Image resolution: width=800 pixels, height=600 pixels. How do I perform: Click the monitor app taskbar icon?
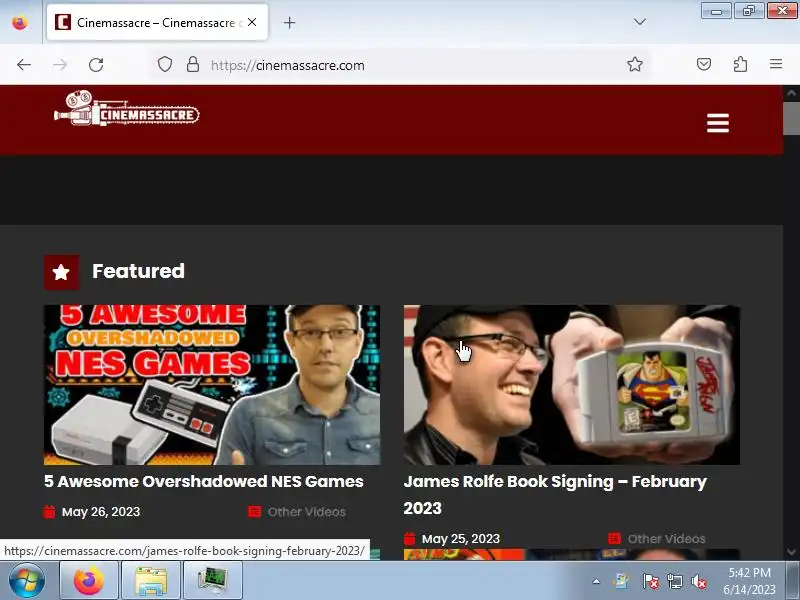point(212,581)
